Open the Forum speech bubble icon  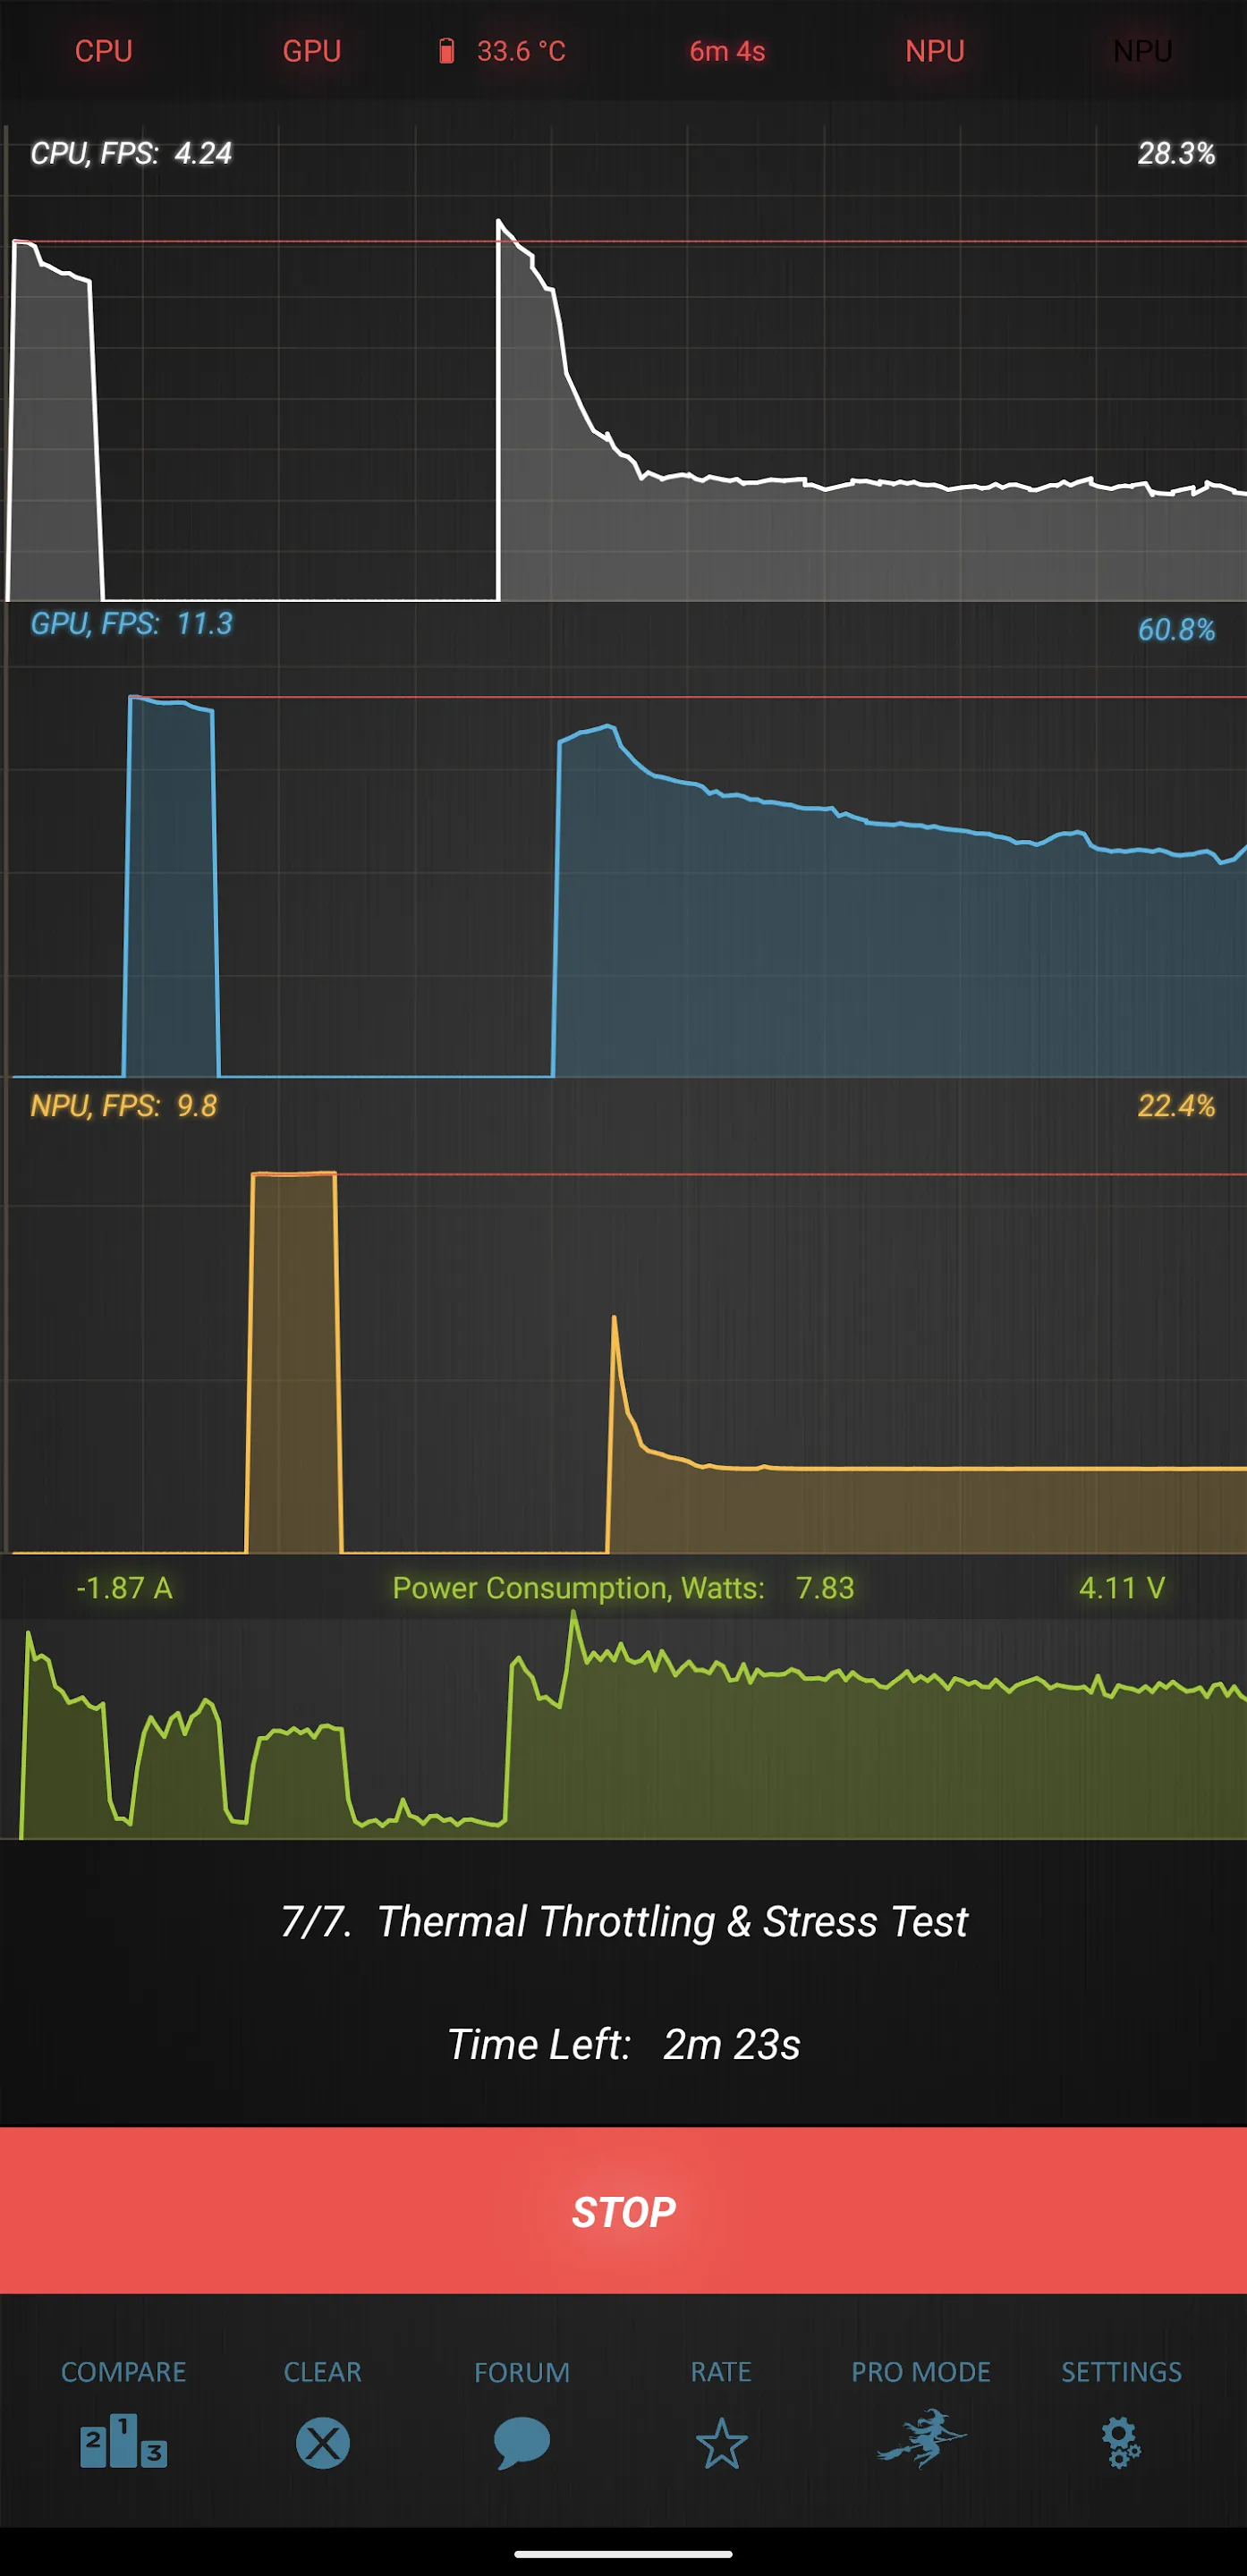tap(522, 2443)
